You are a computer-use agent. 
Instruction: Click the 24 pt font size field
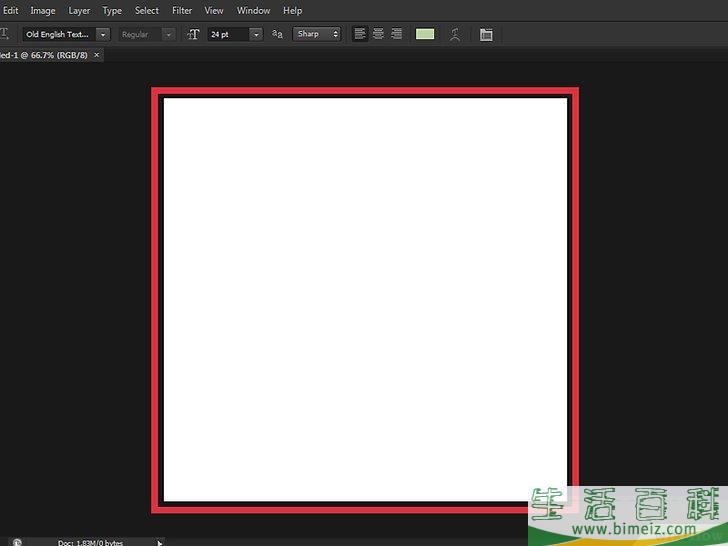[228, 34]
